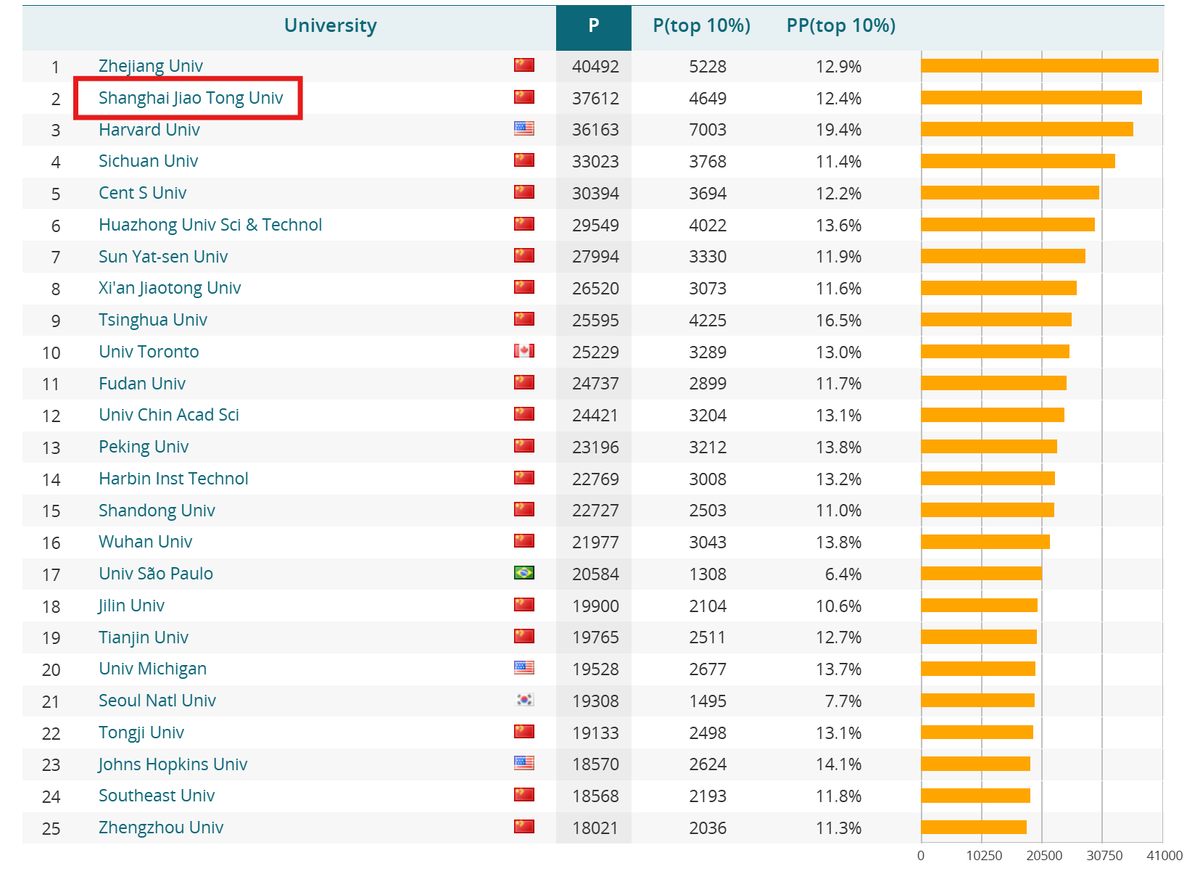Open the Univ Michigan link
The width and height of the screenshot is (1200, 879).
point(152,669)
